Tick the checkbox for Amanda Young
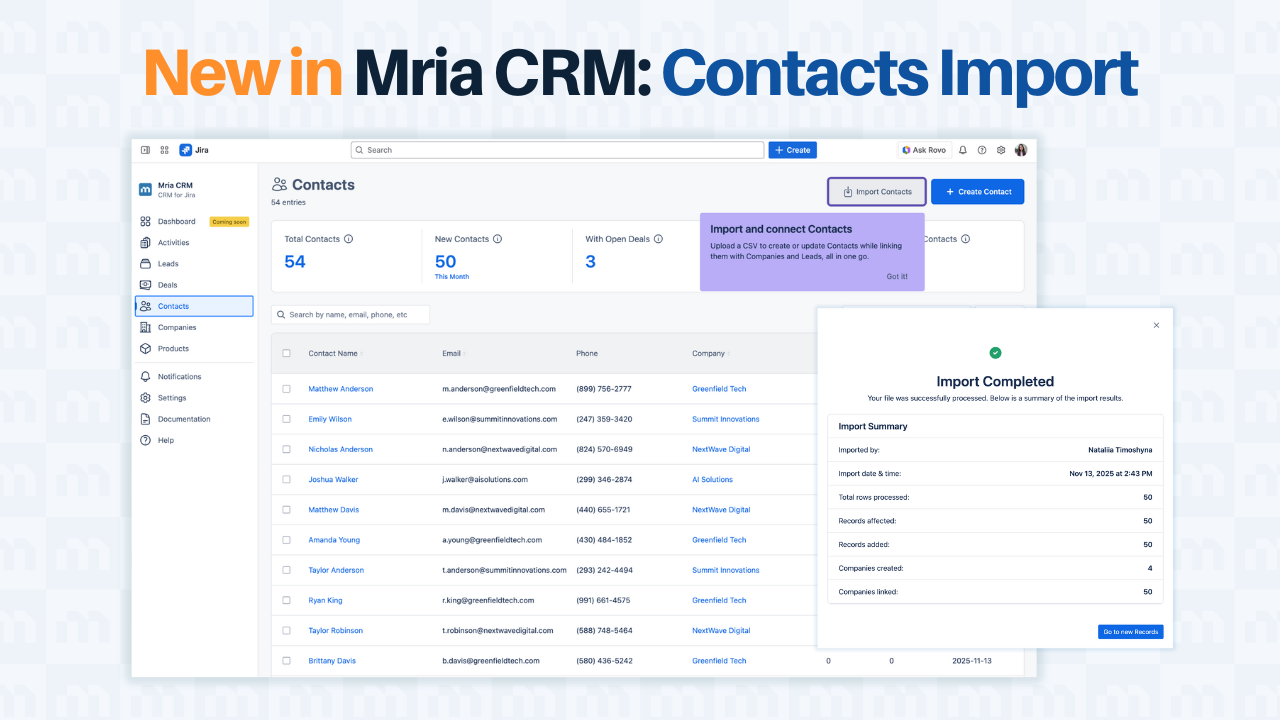Screen dimensions: 1280x720 [x=287, y=540]
